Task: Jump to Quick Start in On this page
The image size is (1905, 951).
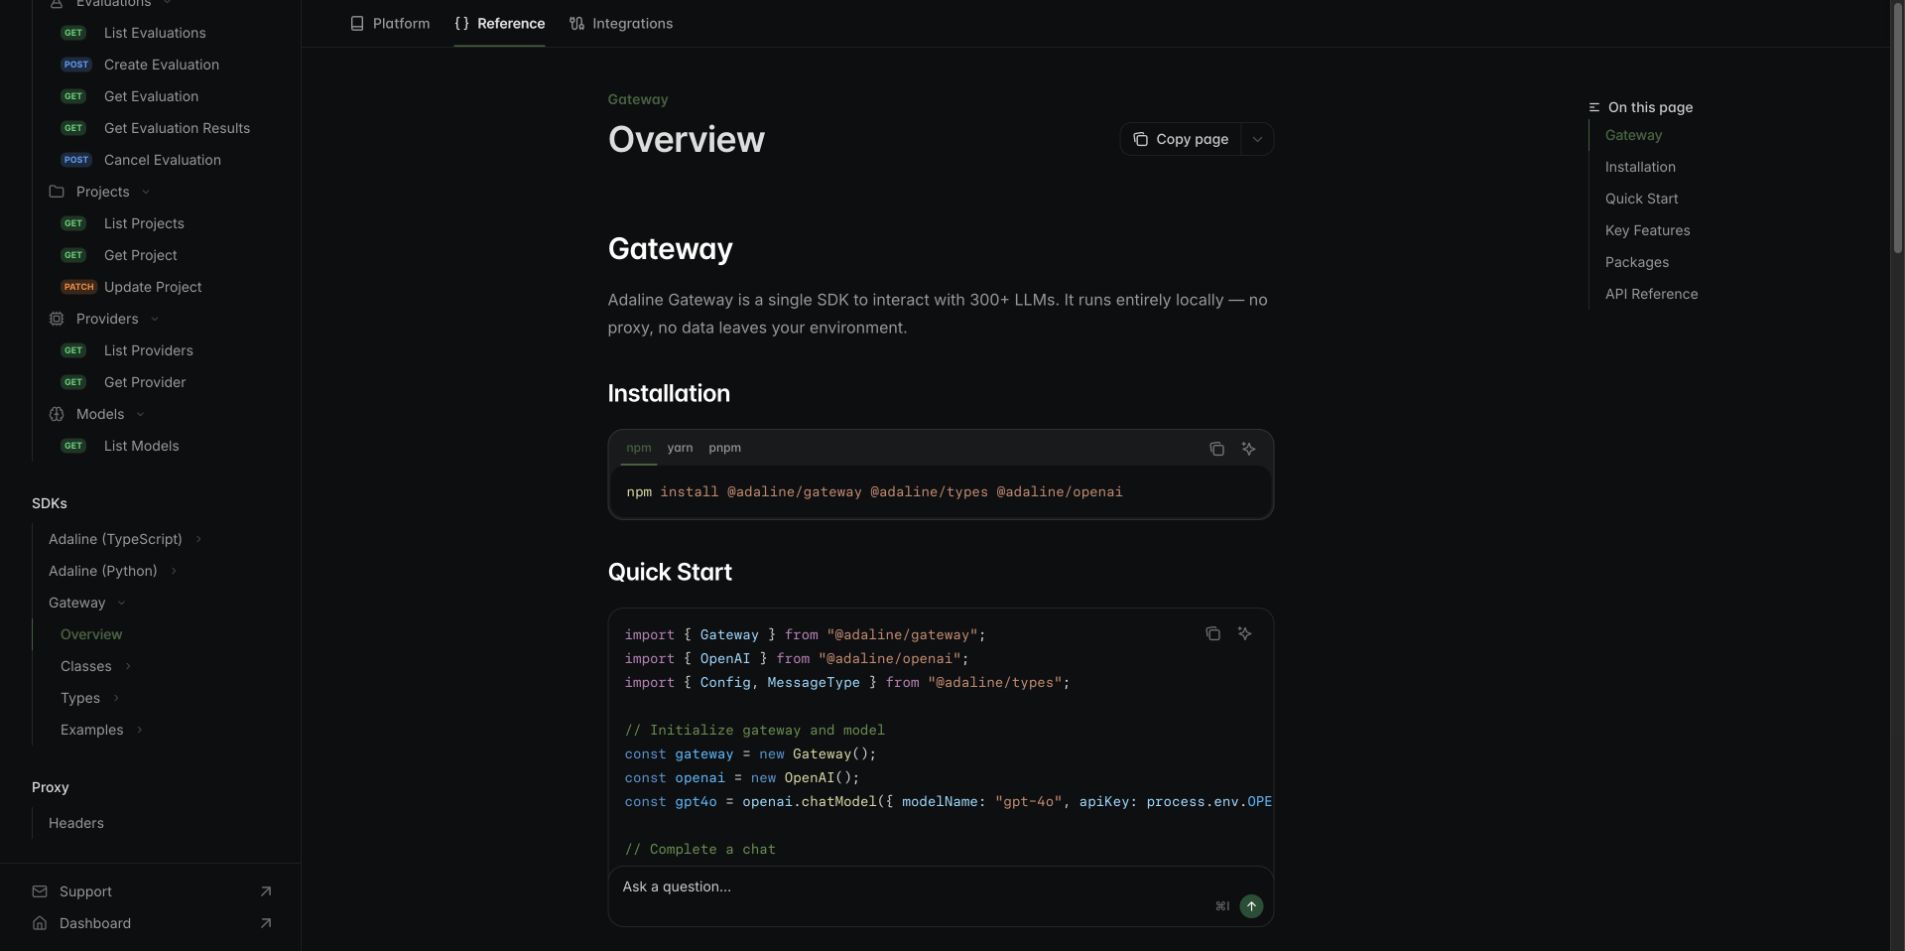Action: point(1641,199)
